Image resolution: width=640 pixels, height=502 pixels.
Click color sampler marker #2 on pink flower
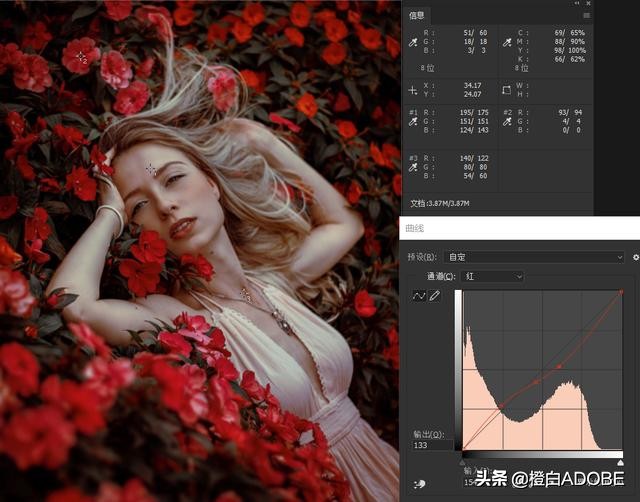click(81, 57)
